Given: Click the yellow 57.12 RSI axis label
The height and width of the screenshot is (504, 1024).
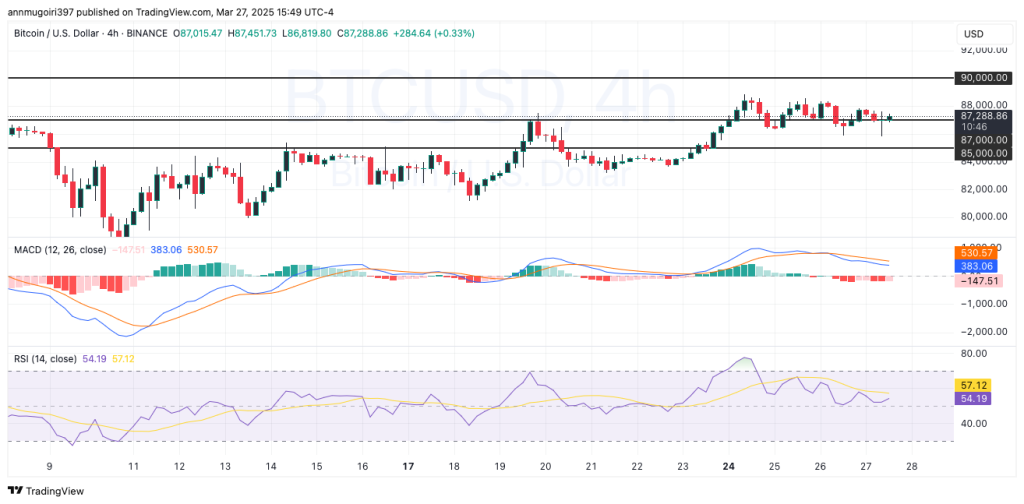Looking at the screenshot, I should pyautogui.click(x=974, y=384).
